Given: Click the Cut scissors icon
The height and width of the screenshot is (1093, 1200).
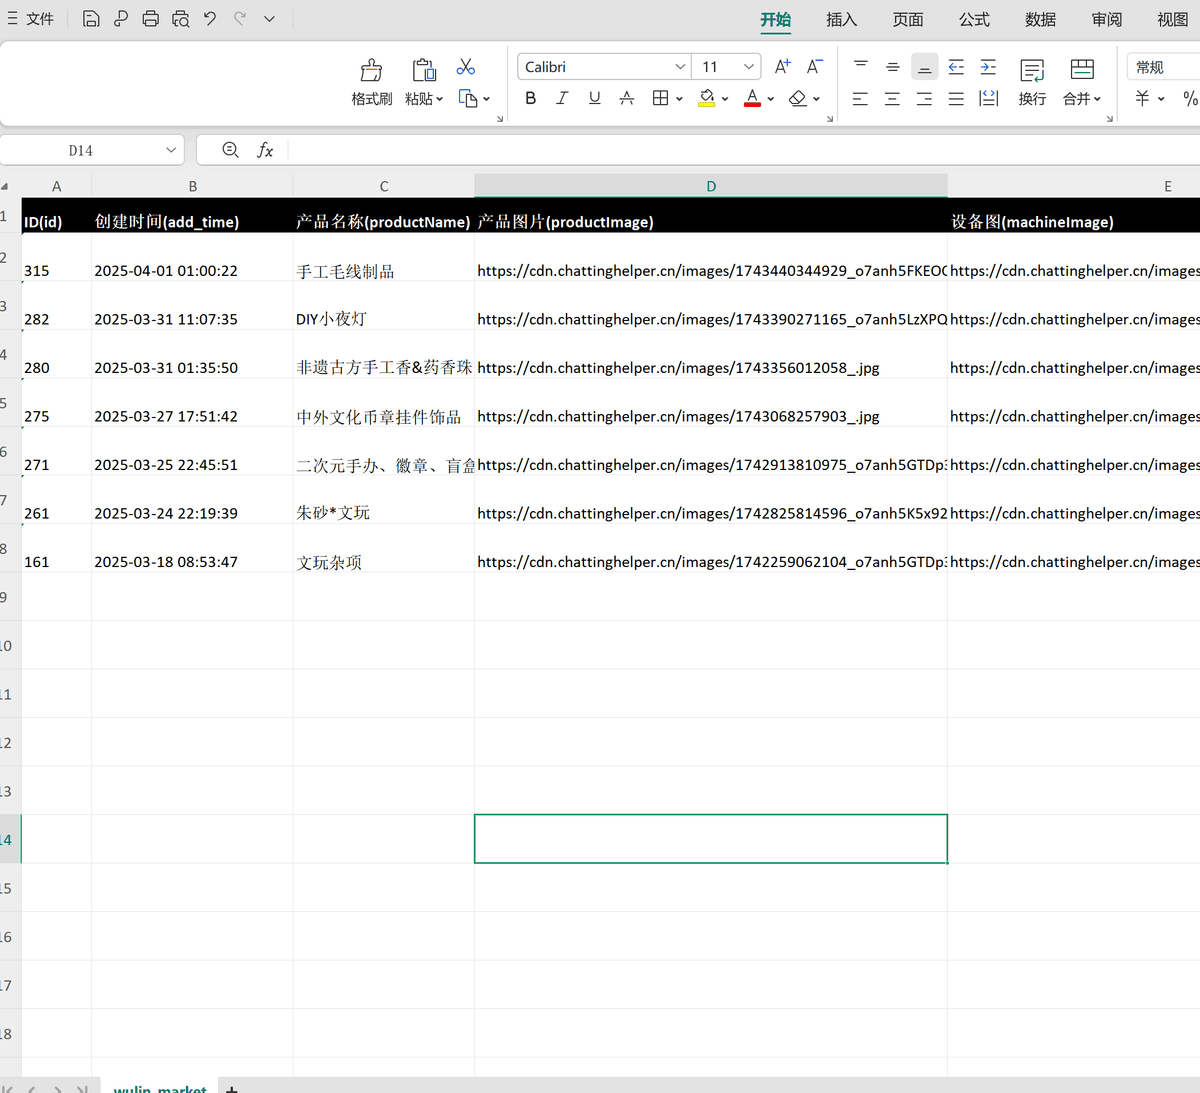Looking at the screenshot, I should coord(466,67).
